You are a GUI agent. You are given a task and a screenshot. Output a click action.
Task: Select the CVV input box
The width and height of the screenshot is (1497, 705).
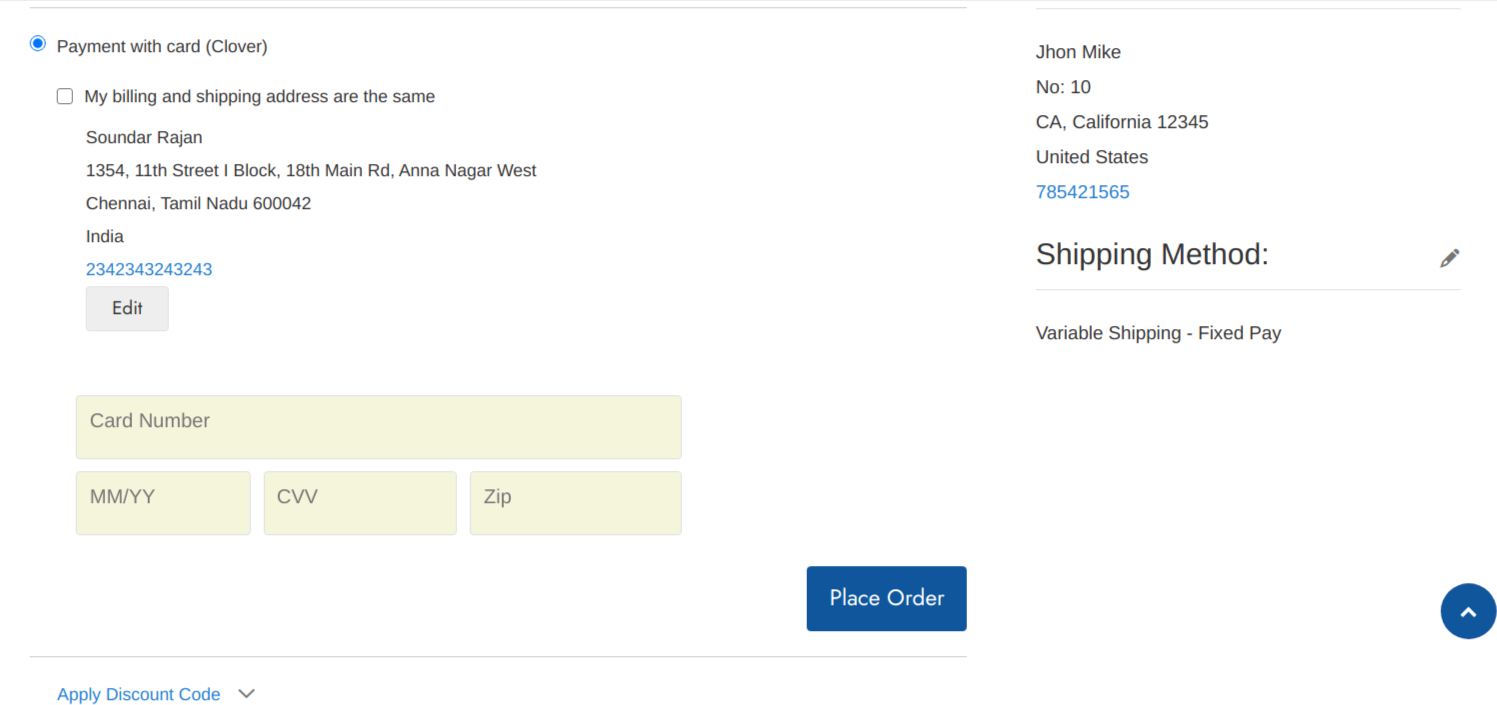point(359,502)
